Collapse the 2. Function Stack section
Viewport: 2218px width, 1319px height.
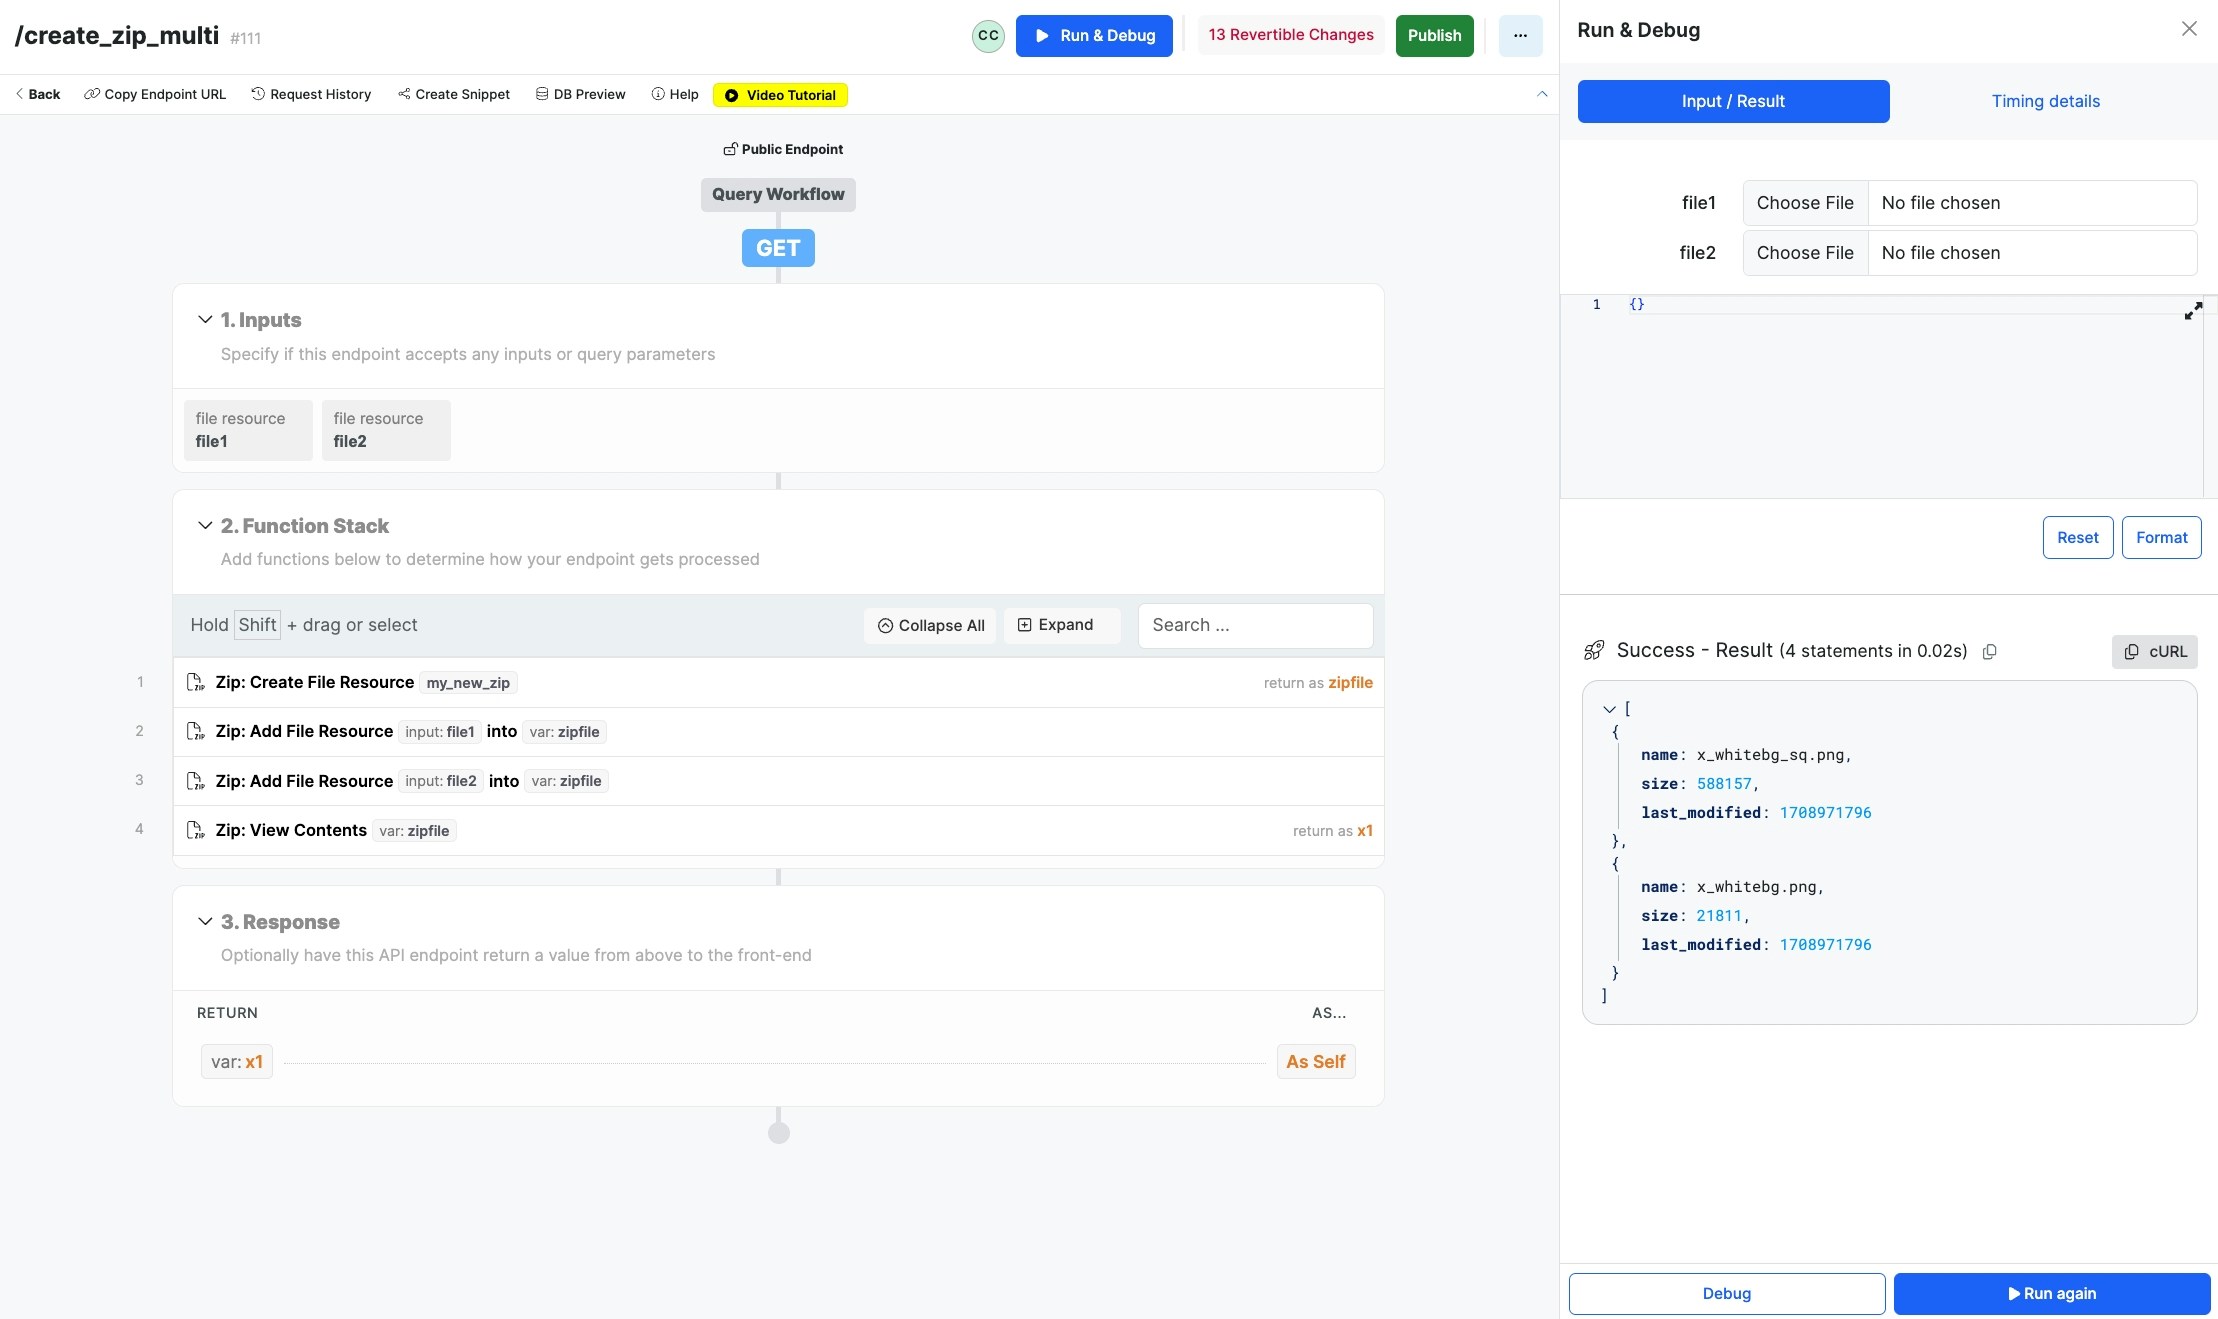205,526
